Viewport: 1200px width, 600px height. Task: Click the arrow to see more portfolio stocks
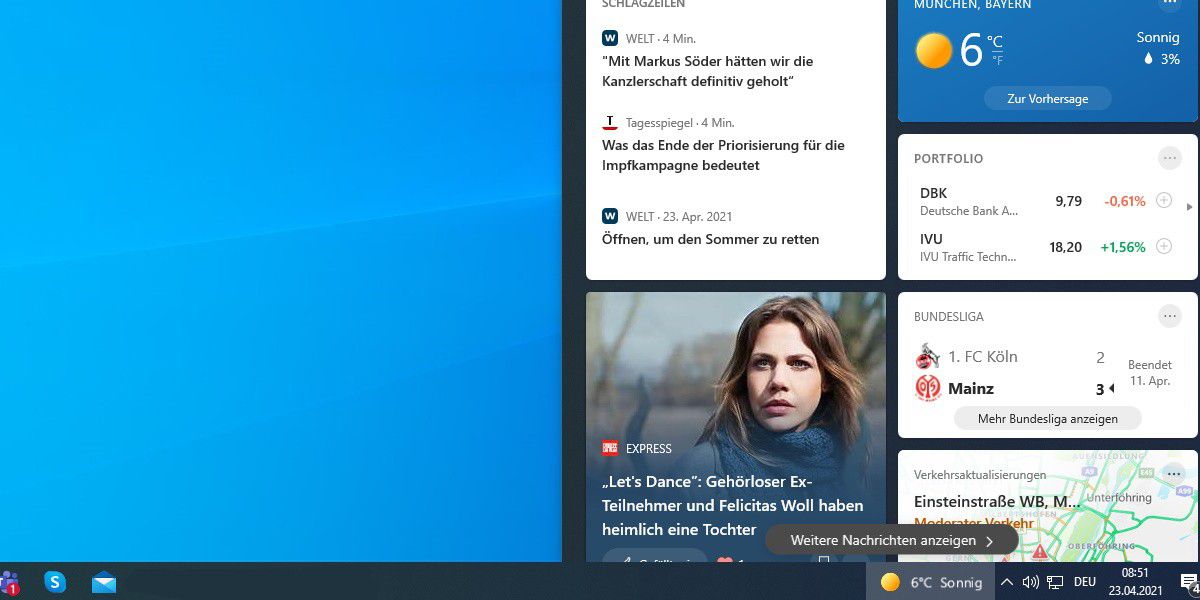click(x=1189, y=207)
